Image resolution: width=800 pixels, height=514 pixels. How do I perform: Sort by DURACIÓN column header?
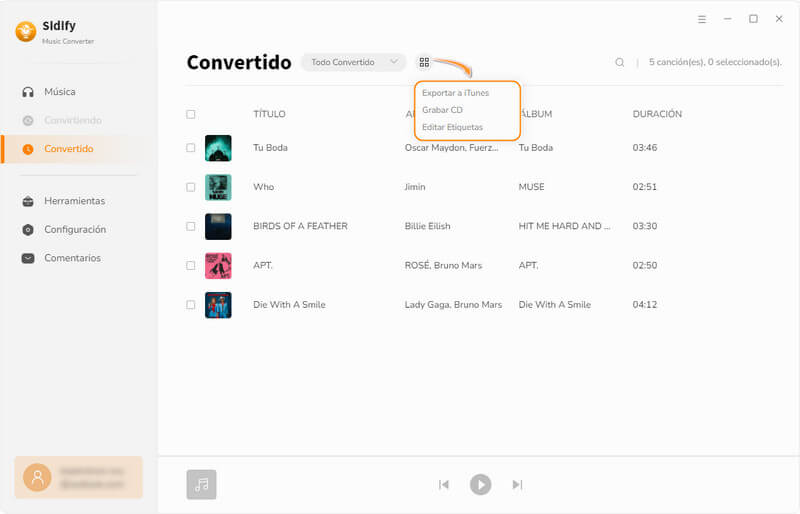(657, 114)
